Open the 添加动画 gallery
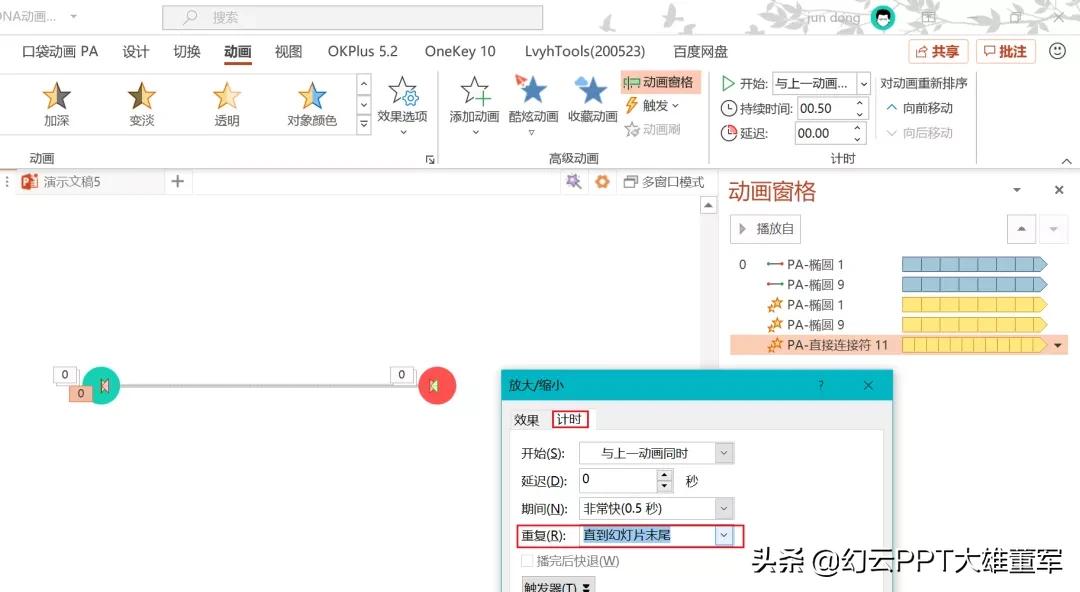Screen dimensions: 1080x592 pos(473,103)
